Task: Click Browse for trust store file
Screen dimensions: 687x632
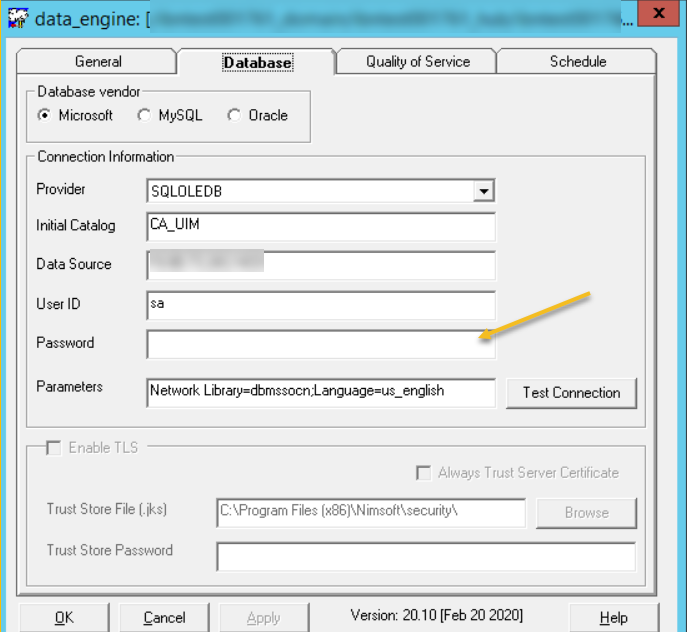Action: (586, 513)
